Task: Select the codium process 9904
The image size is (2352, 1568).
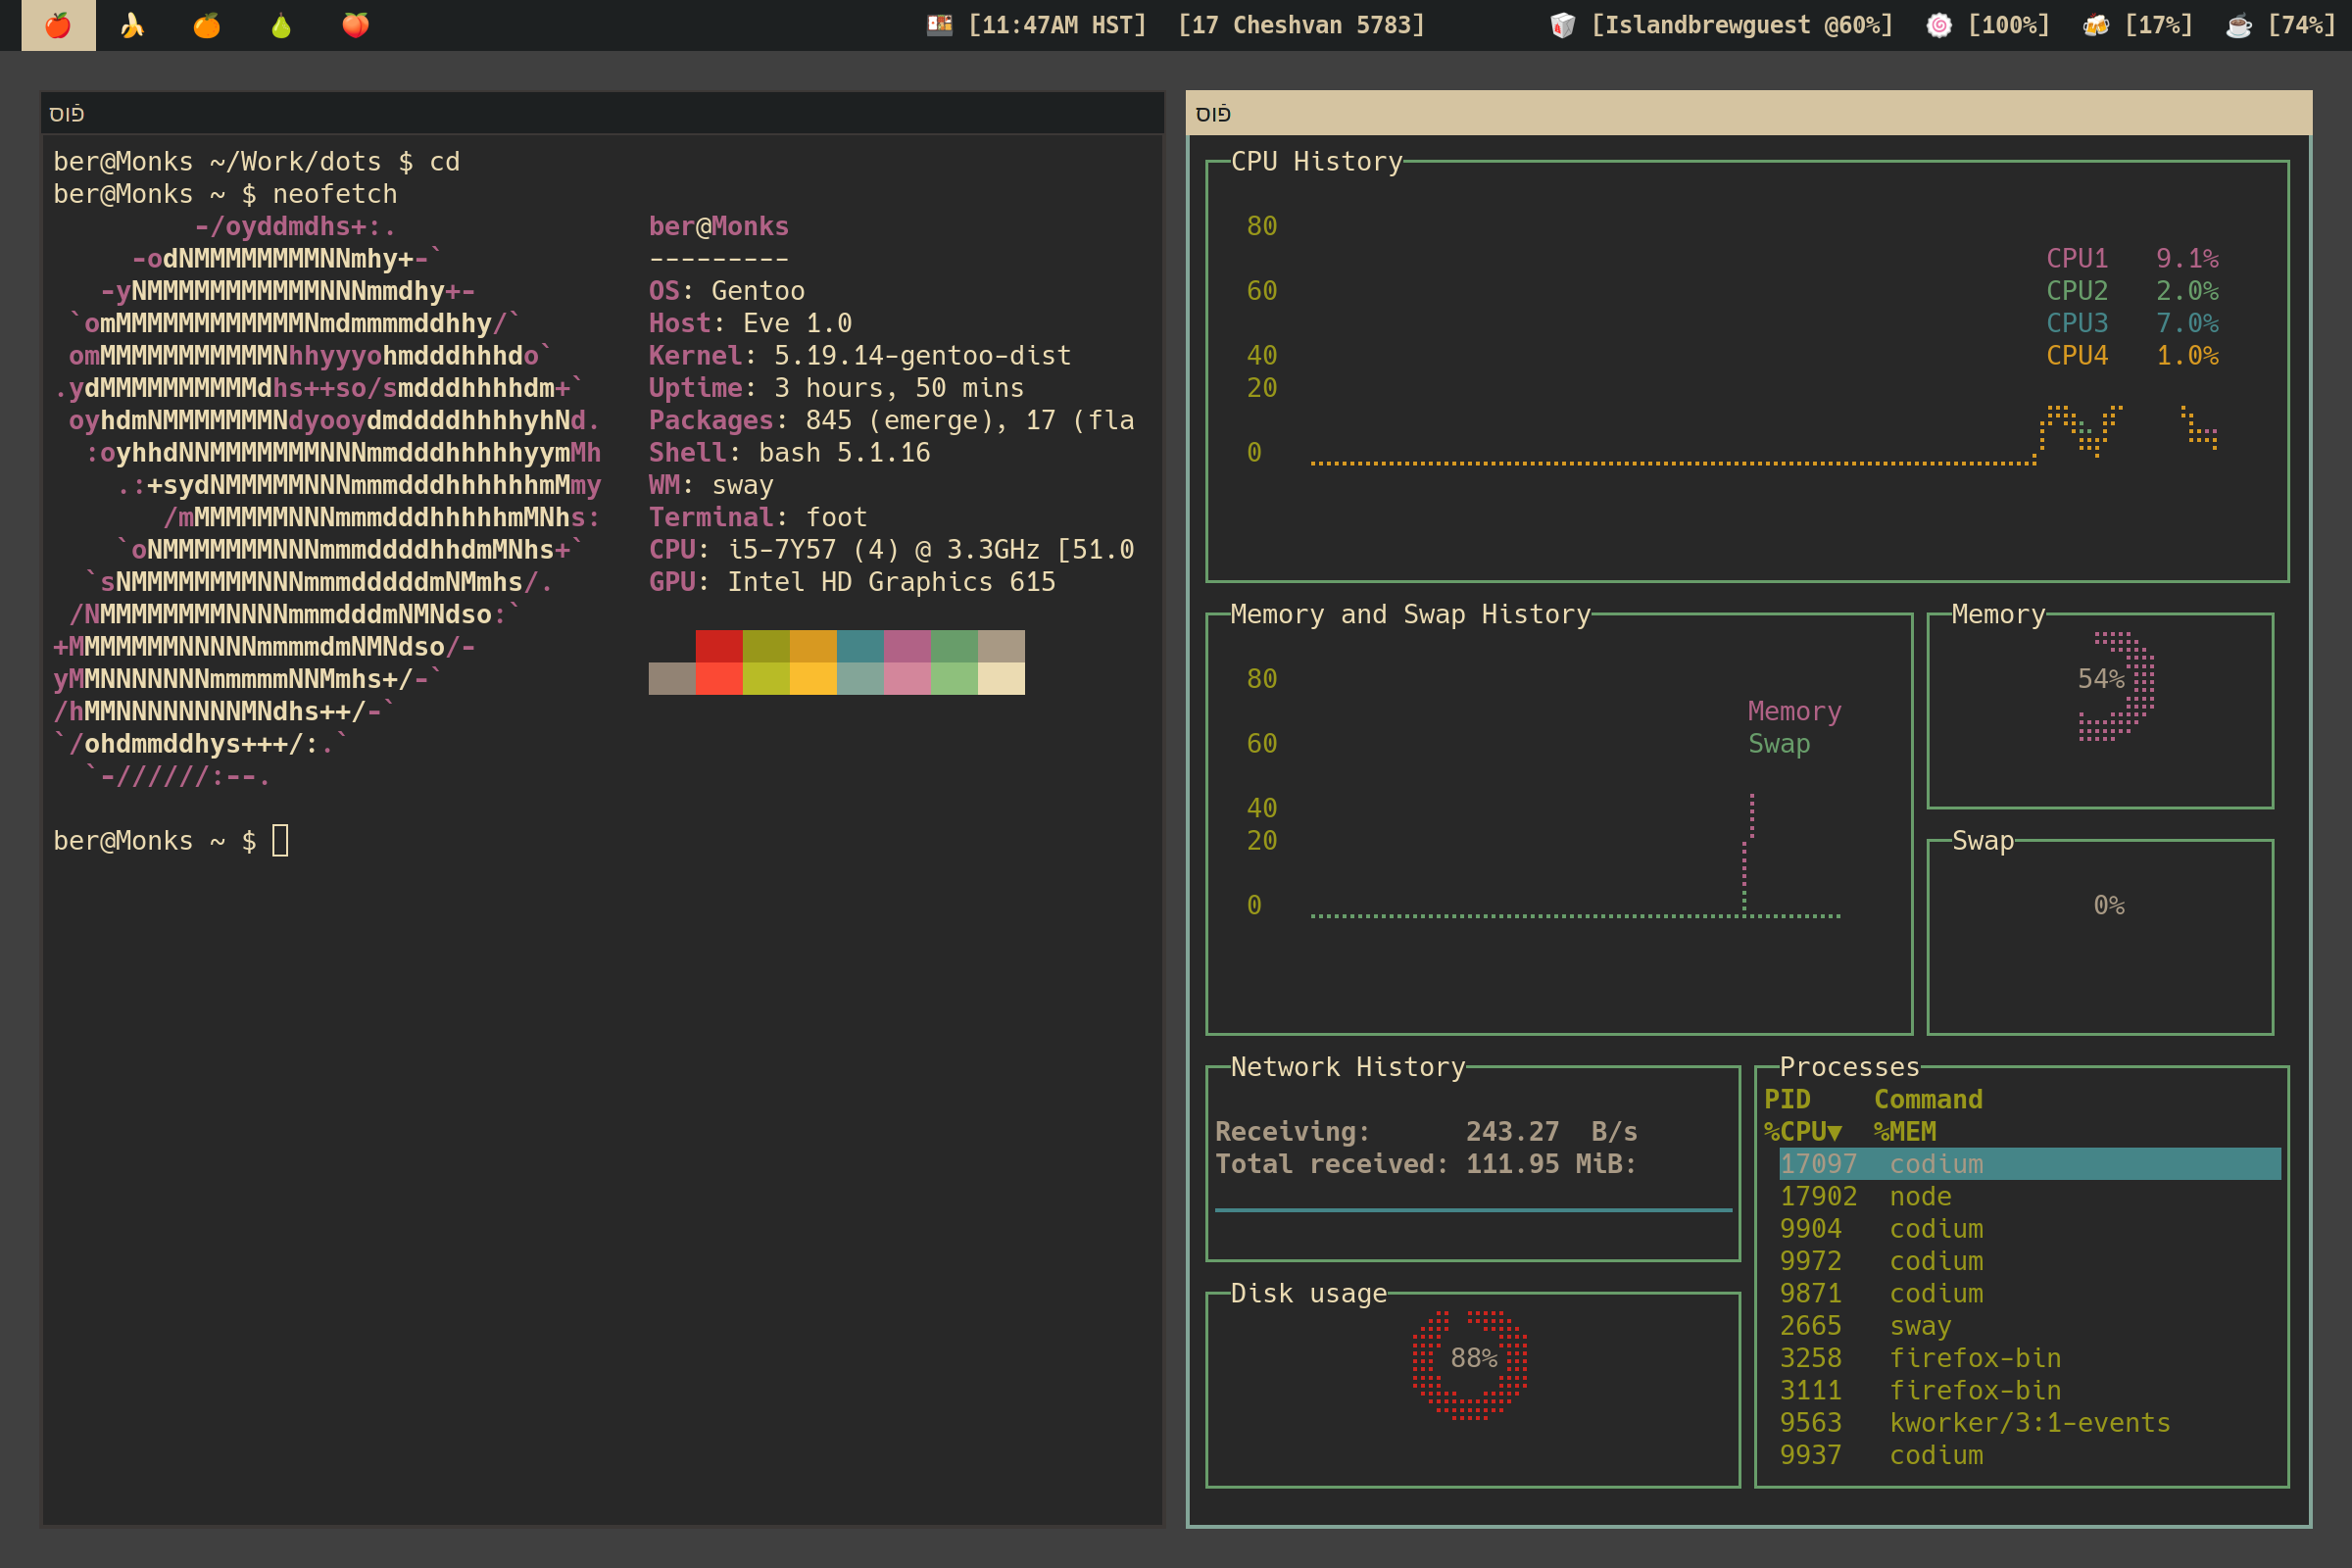Action: [x=2030, y=1228]
